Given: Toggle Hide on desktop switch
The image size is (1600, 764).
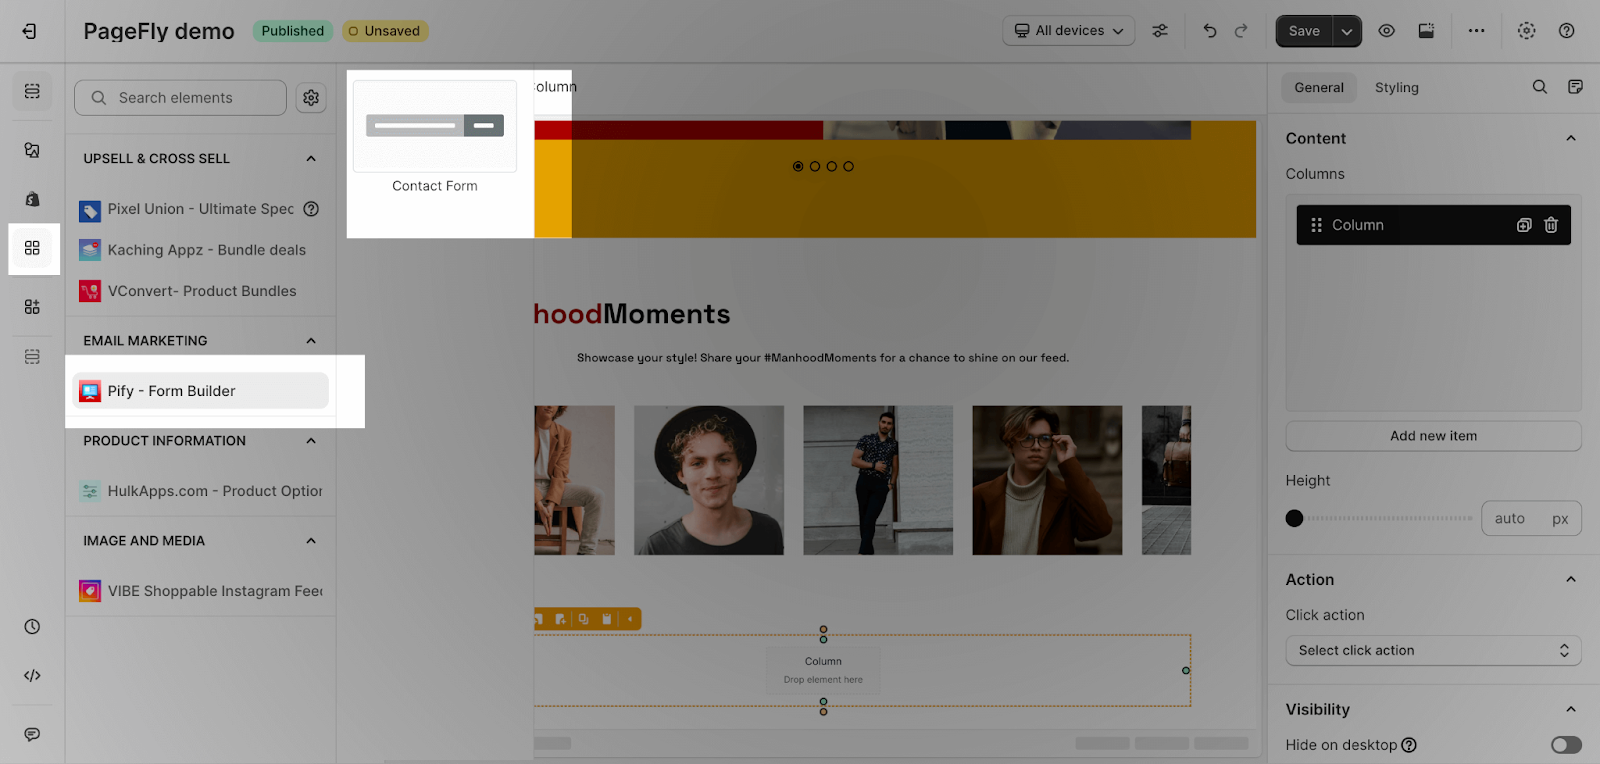Looking at the screenshot, I should 1566,745.
